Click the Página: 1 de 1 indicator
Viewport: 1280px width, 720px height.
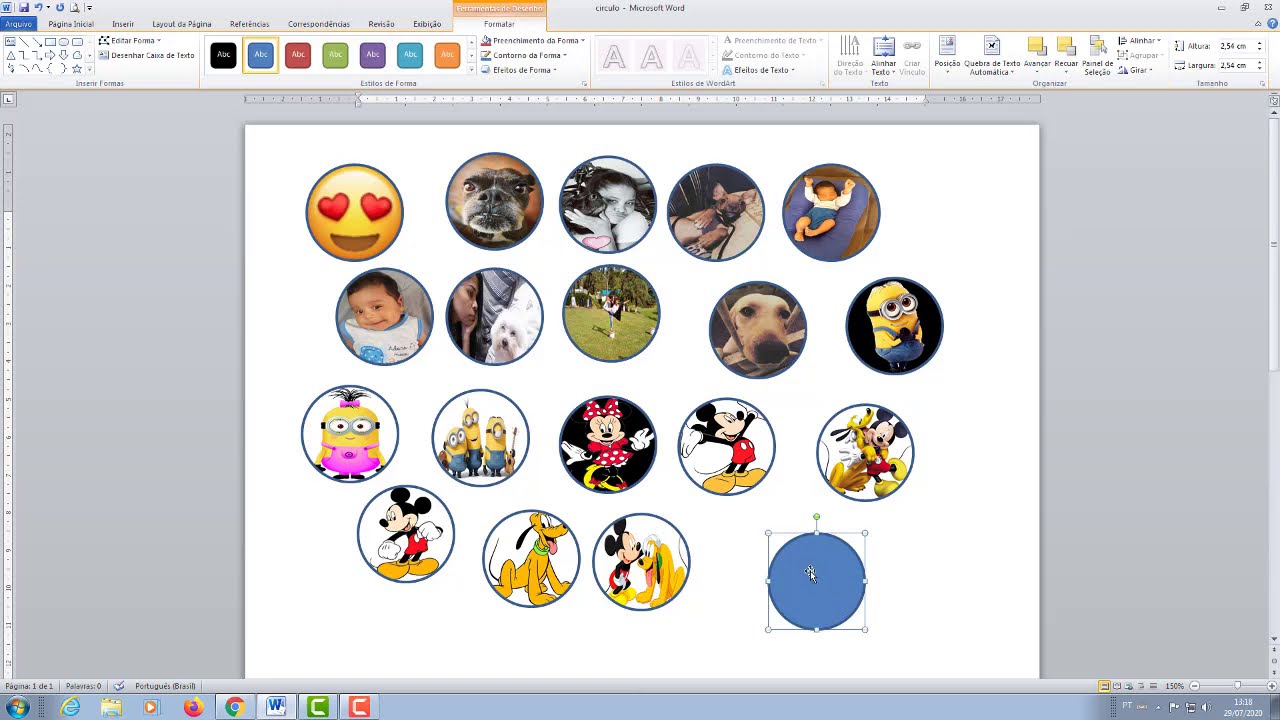29,686
